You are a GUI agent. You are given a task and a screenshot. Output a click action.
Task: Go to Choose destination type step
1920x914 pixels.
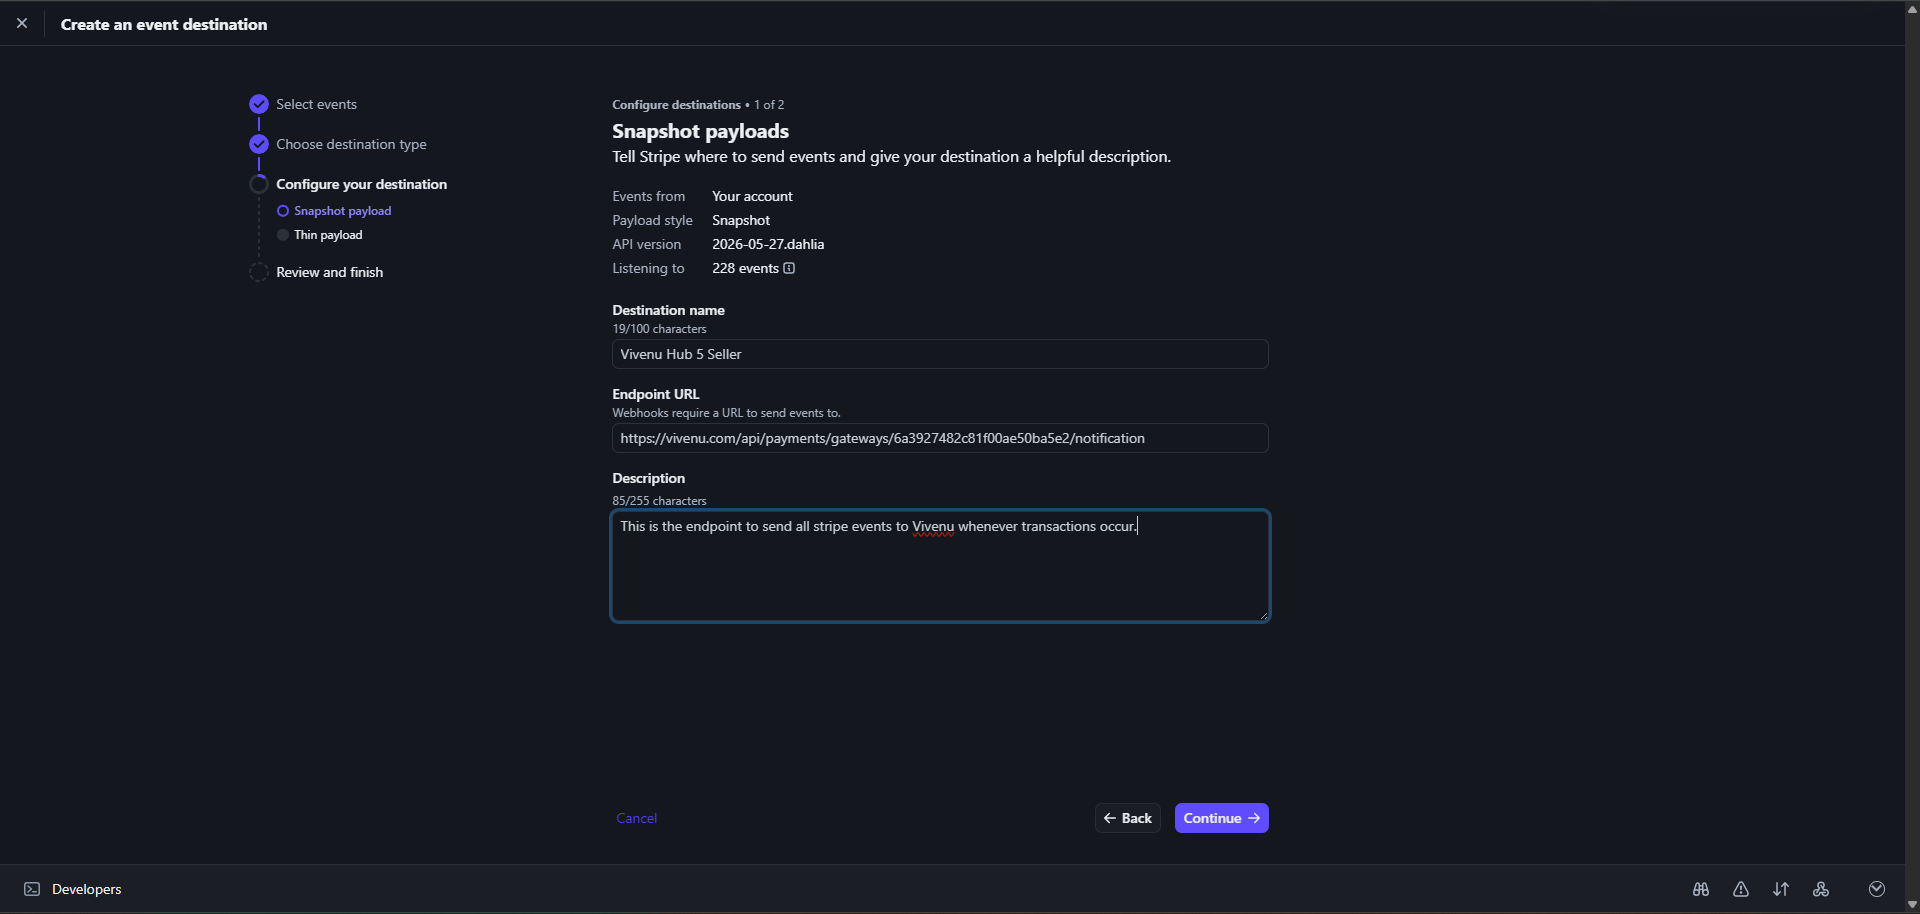coord(351,144)
